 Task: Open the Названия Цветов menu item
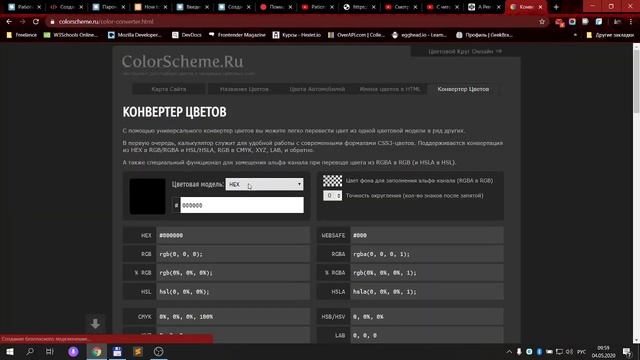tap(244, 89)
